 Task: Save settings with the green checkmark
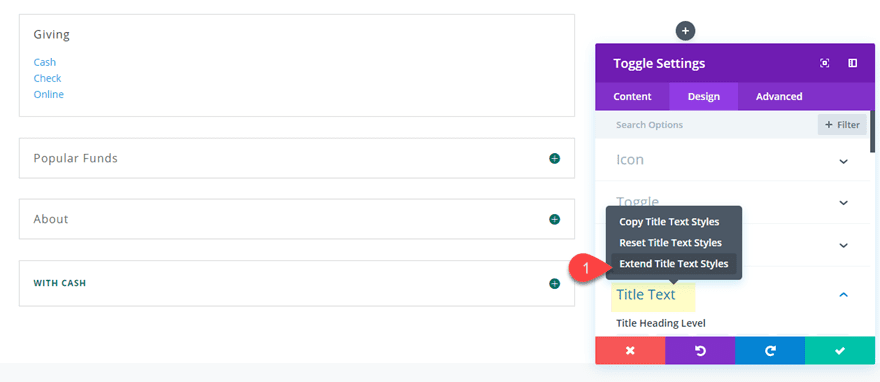click(x=840, y=351)
